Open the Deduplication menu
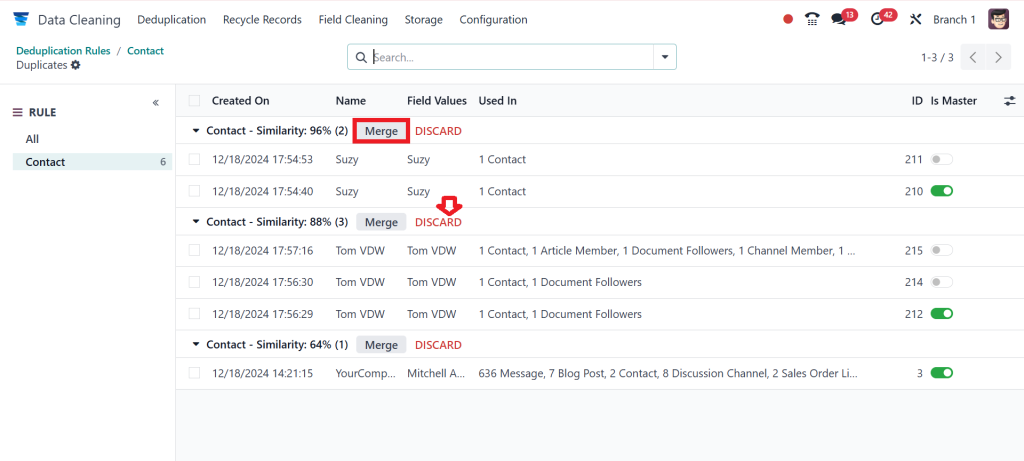The height and width of the screenshot is (461, 1024). (x=172, y=20)
